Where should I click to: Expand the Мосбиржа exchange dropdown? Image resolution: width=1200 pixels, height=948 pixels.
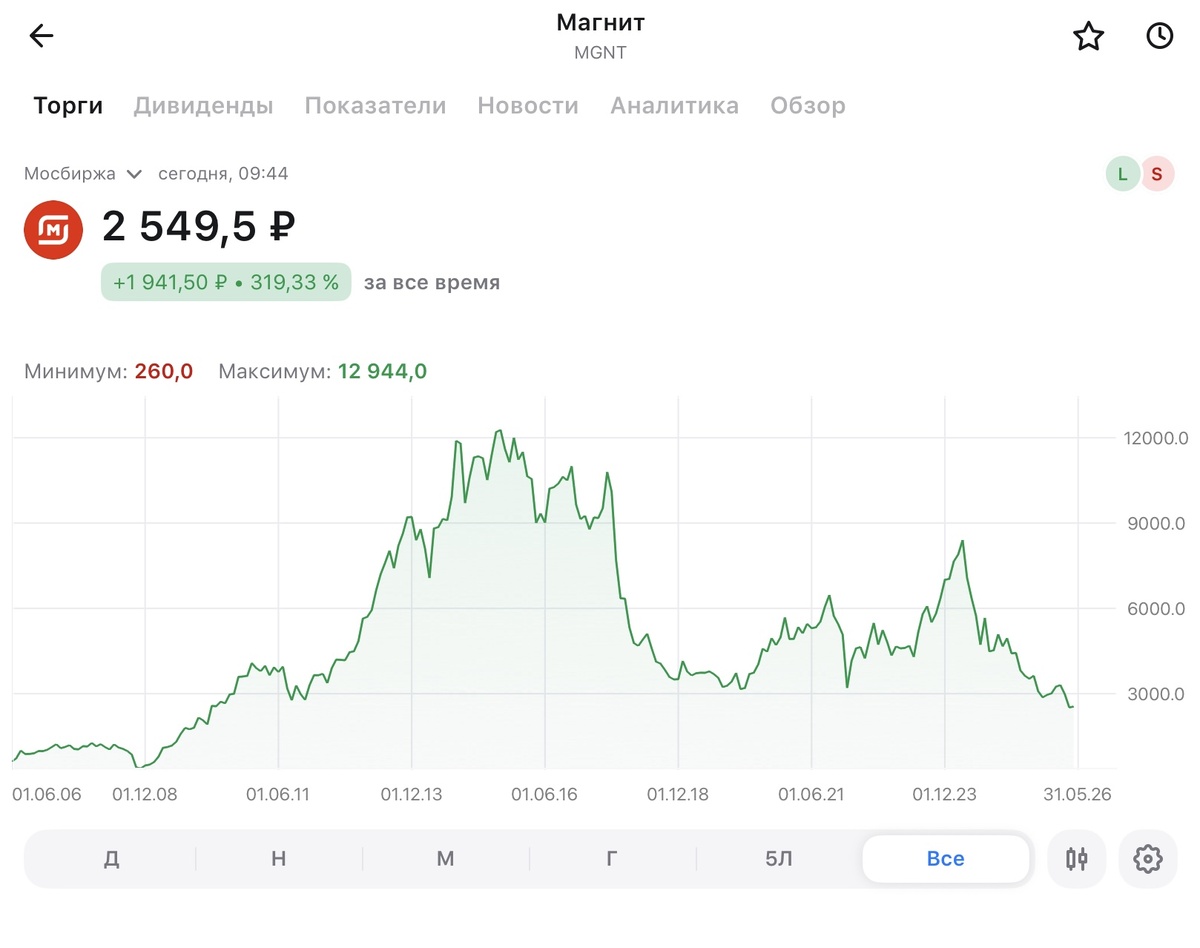click(x=84, y=174)
